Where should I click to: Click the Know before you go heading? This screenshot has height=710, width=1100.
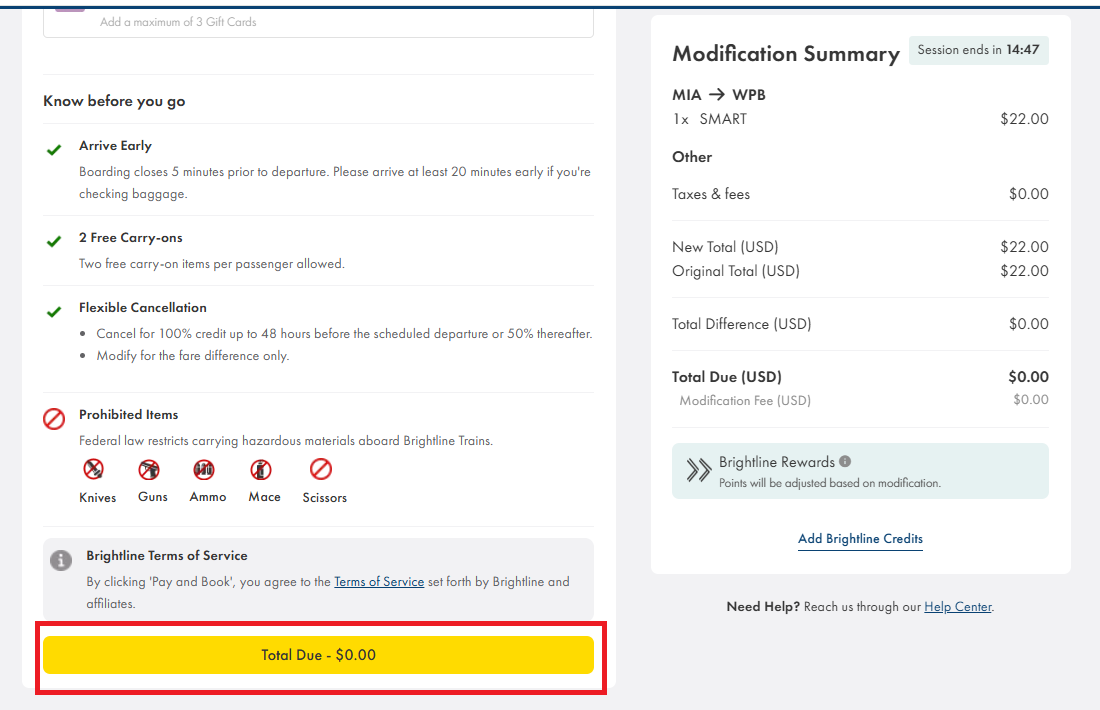pyautogui.click(x=114, y=101)
